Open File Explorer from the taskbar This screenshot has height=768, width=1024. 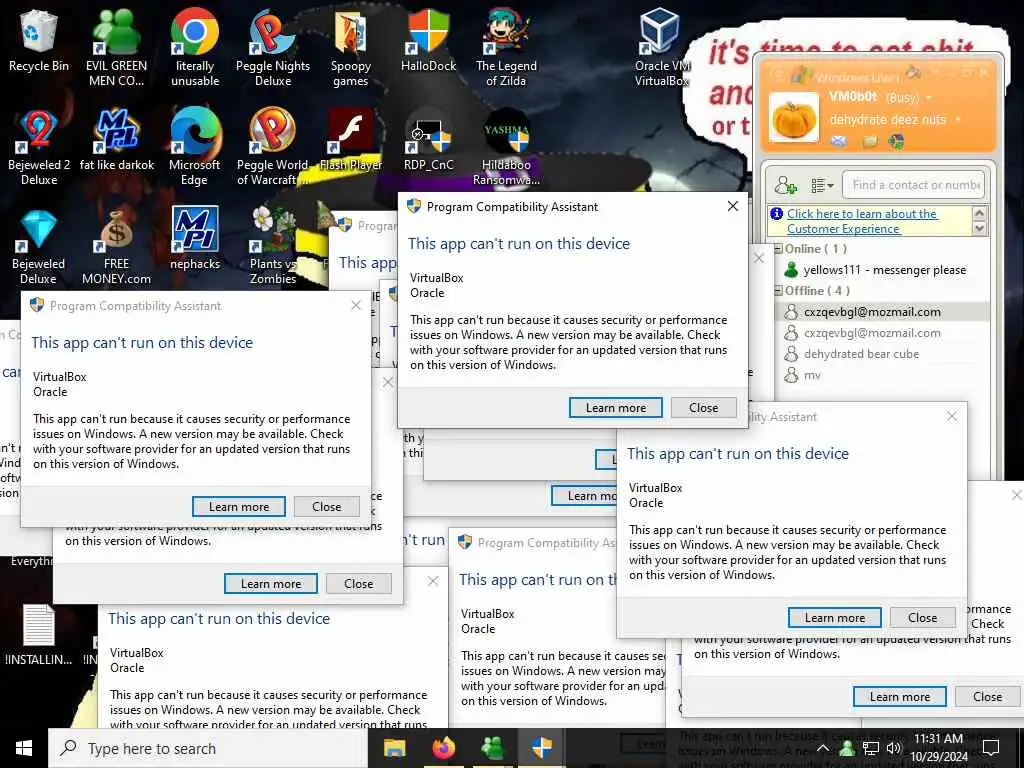(x=394, y=748)
